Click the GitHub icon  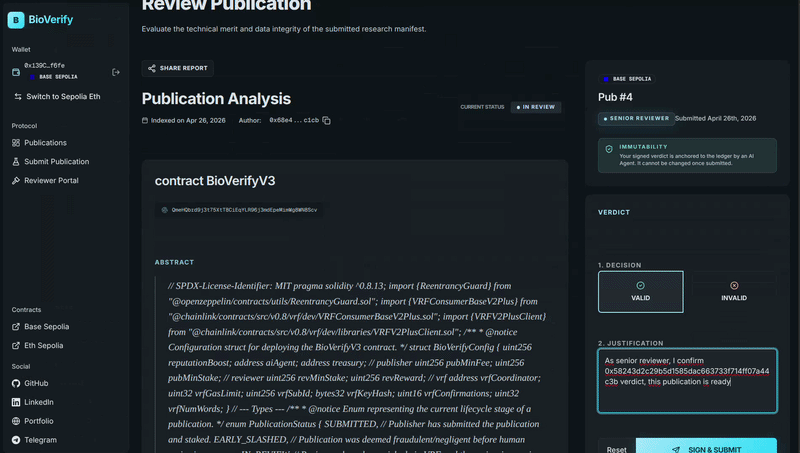(16, 383)
